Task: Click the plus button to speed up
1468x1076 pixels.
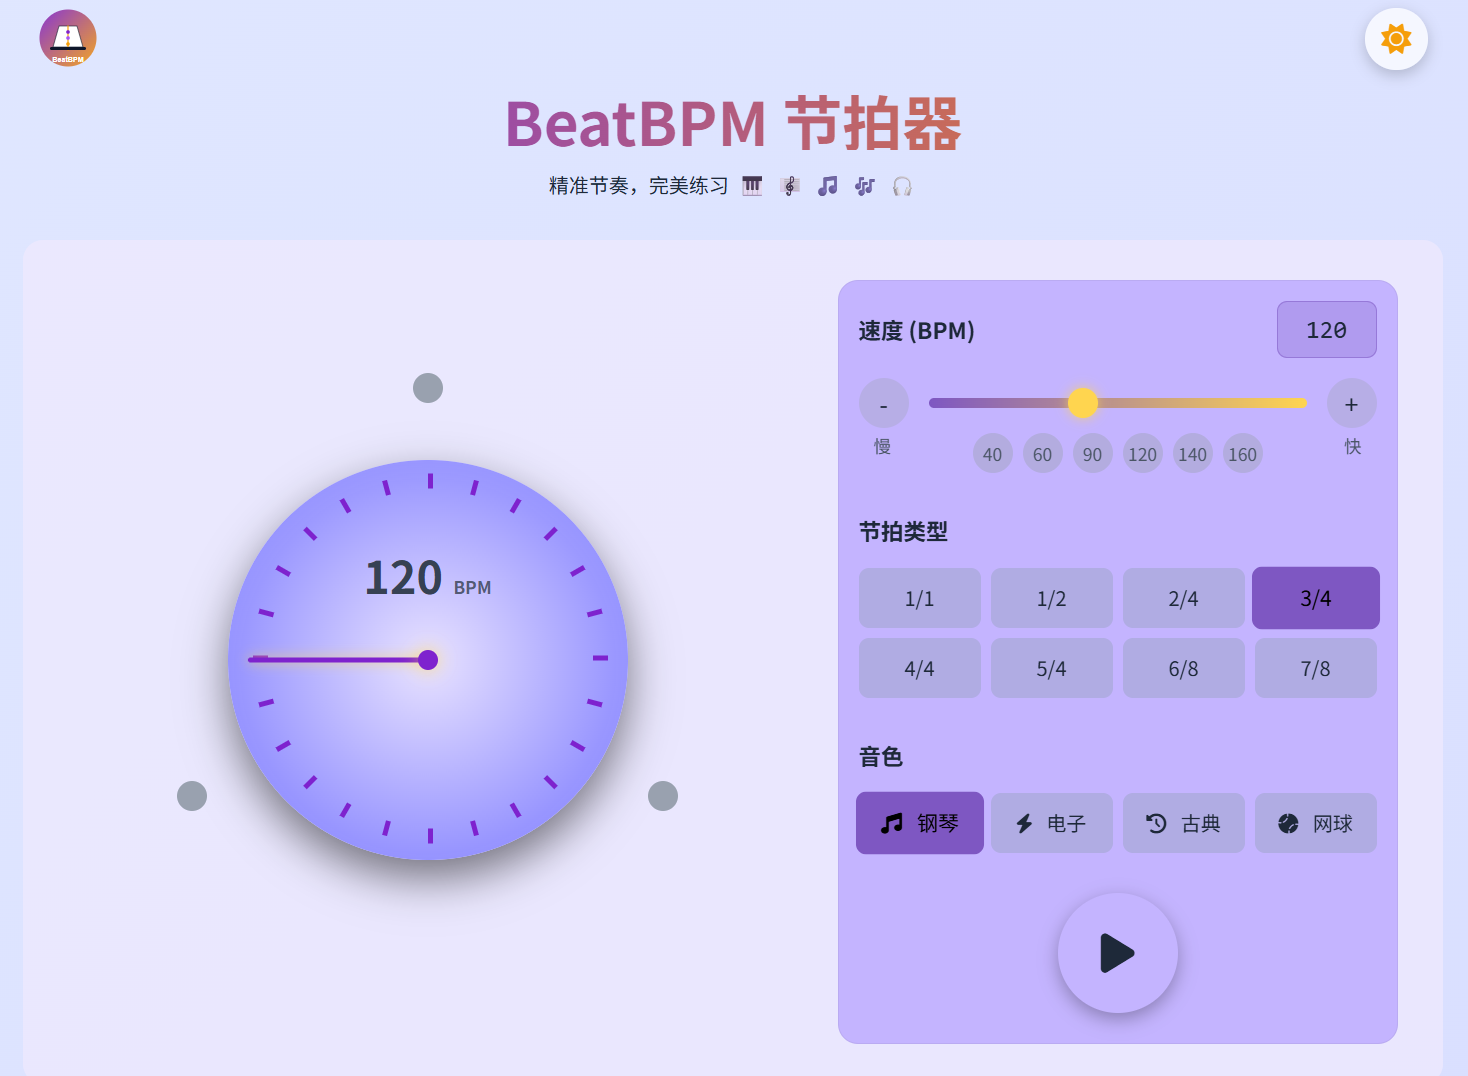Action: (x=1351, y=403)
